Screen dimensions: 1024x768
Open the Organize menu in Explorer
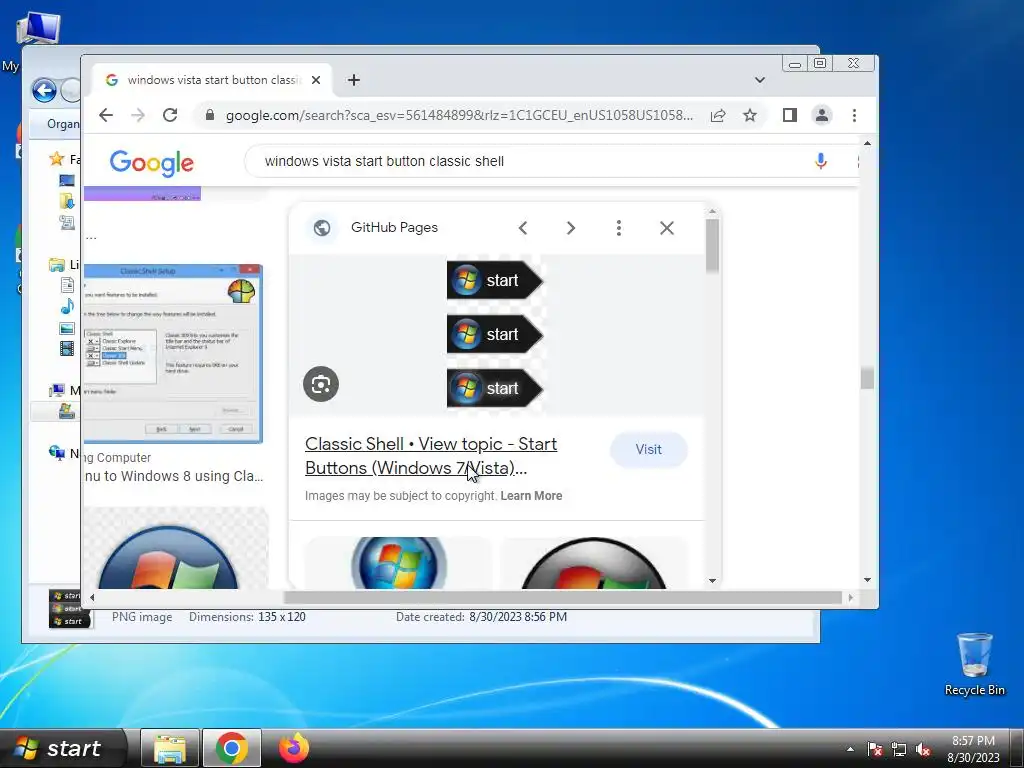pyautogui.click(x=63, y=124)
